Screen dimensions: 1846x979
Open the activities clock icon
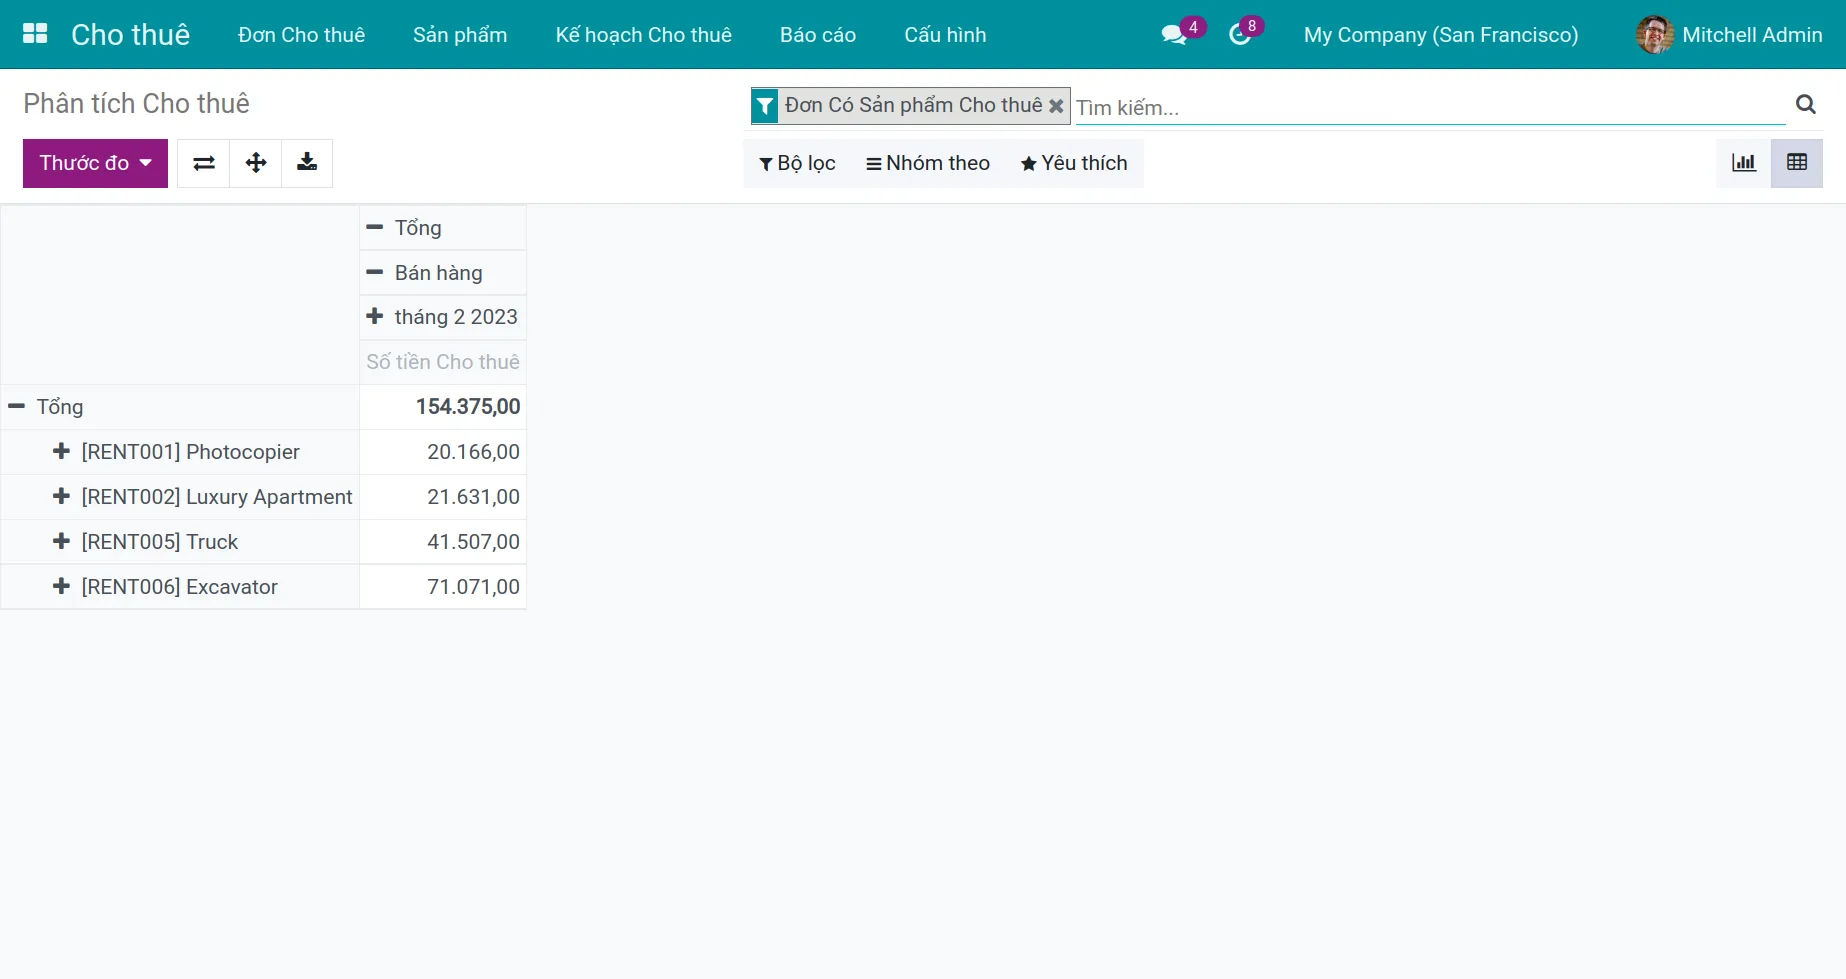click(1240, 35)
